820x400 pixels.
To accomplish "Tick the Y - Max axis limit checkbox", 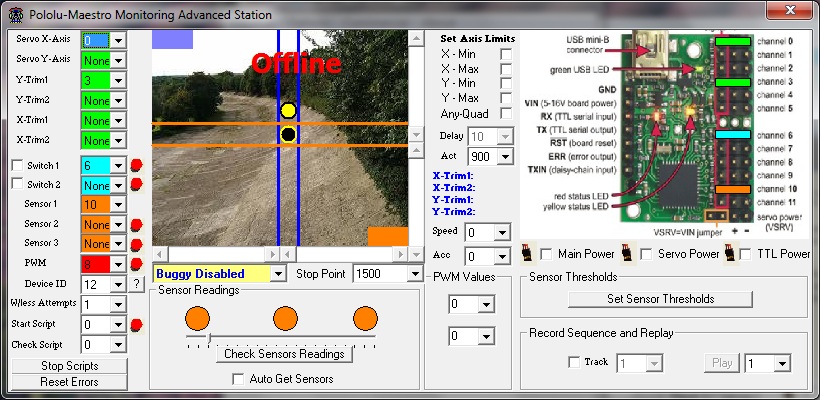I will click(x=506, y=98).
